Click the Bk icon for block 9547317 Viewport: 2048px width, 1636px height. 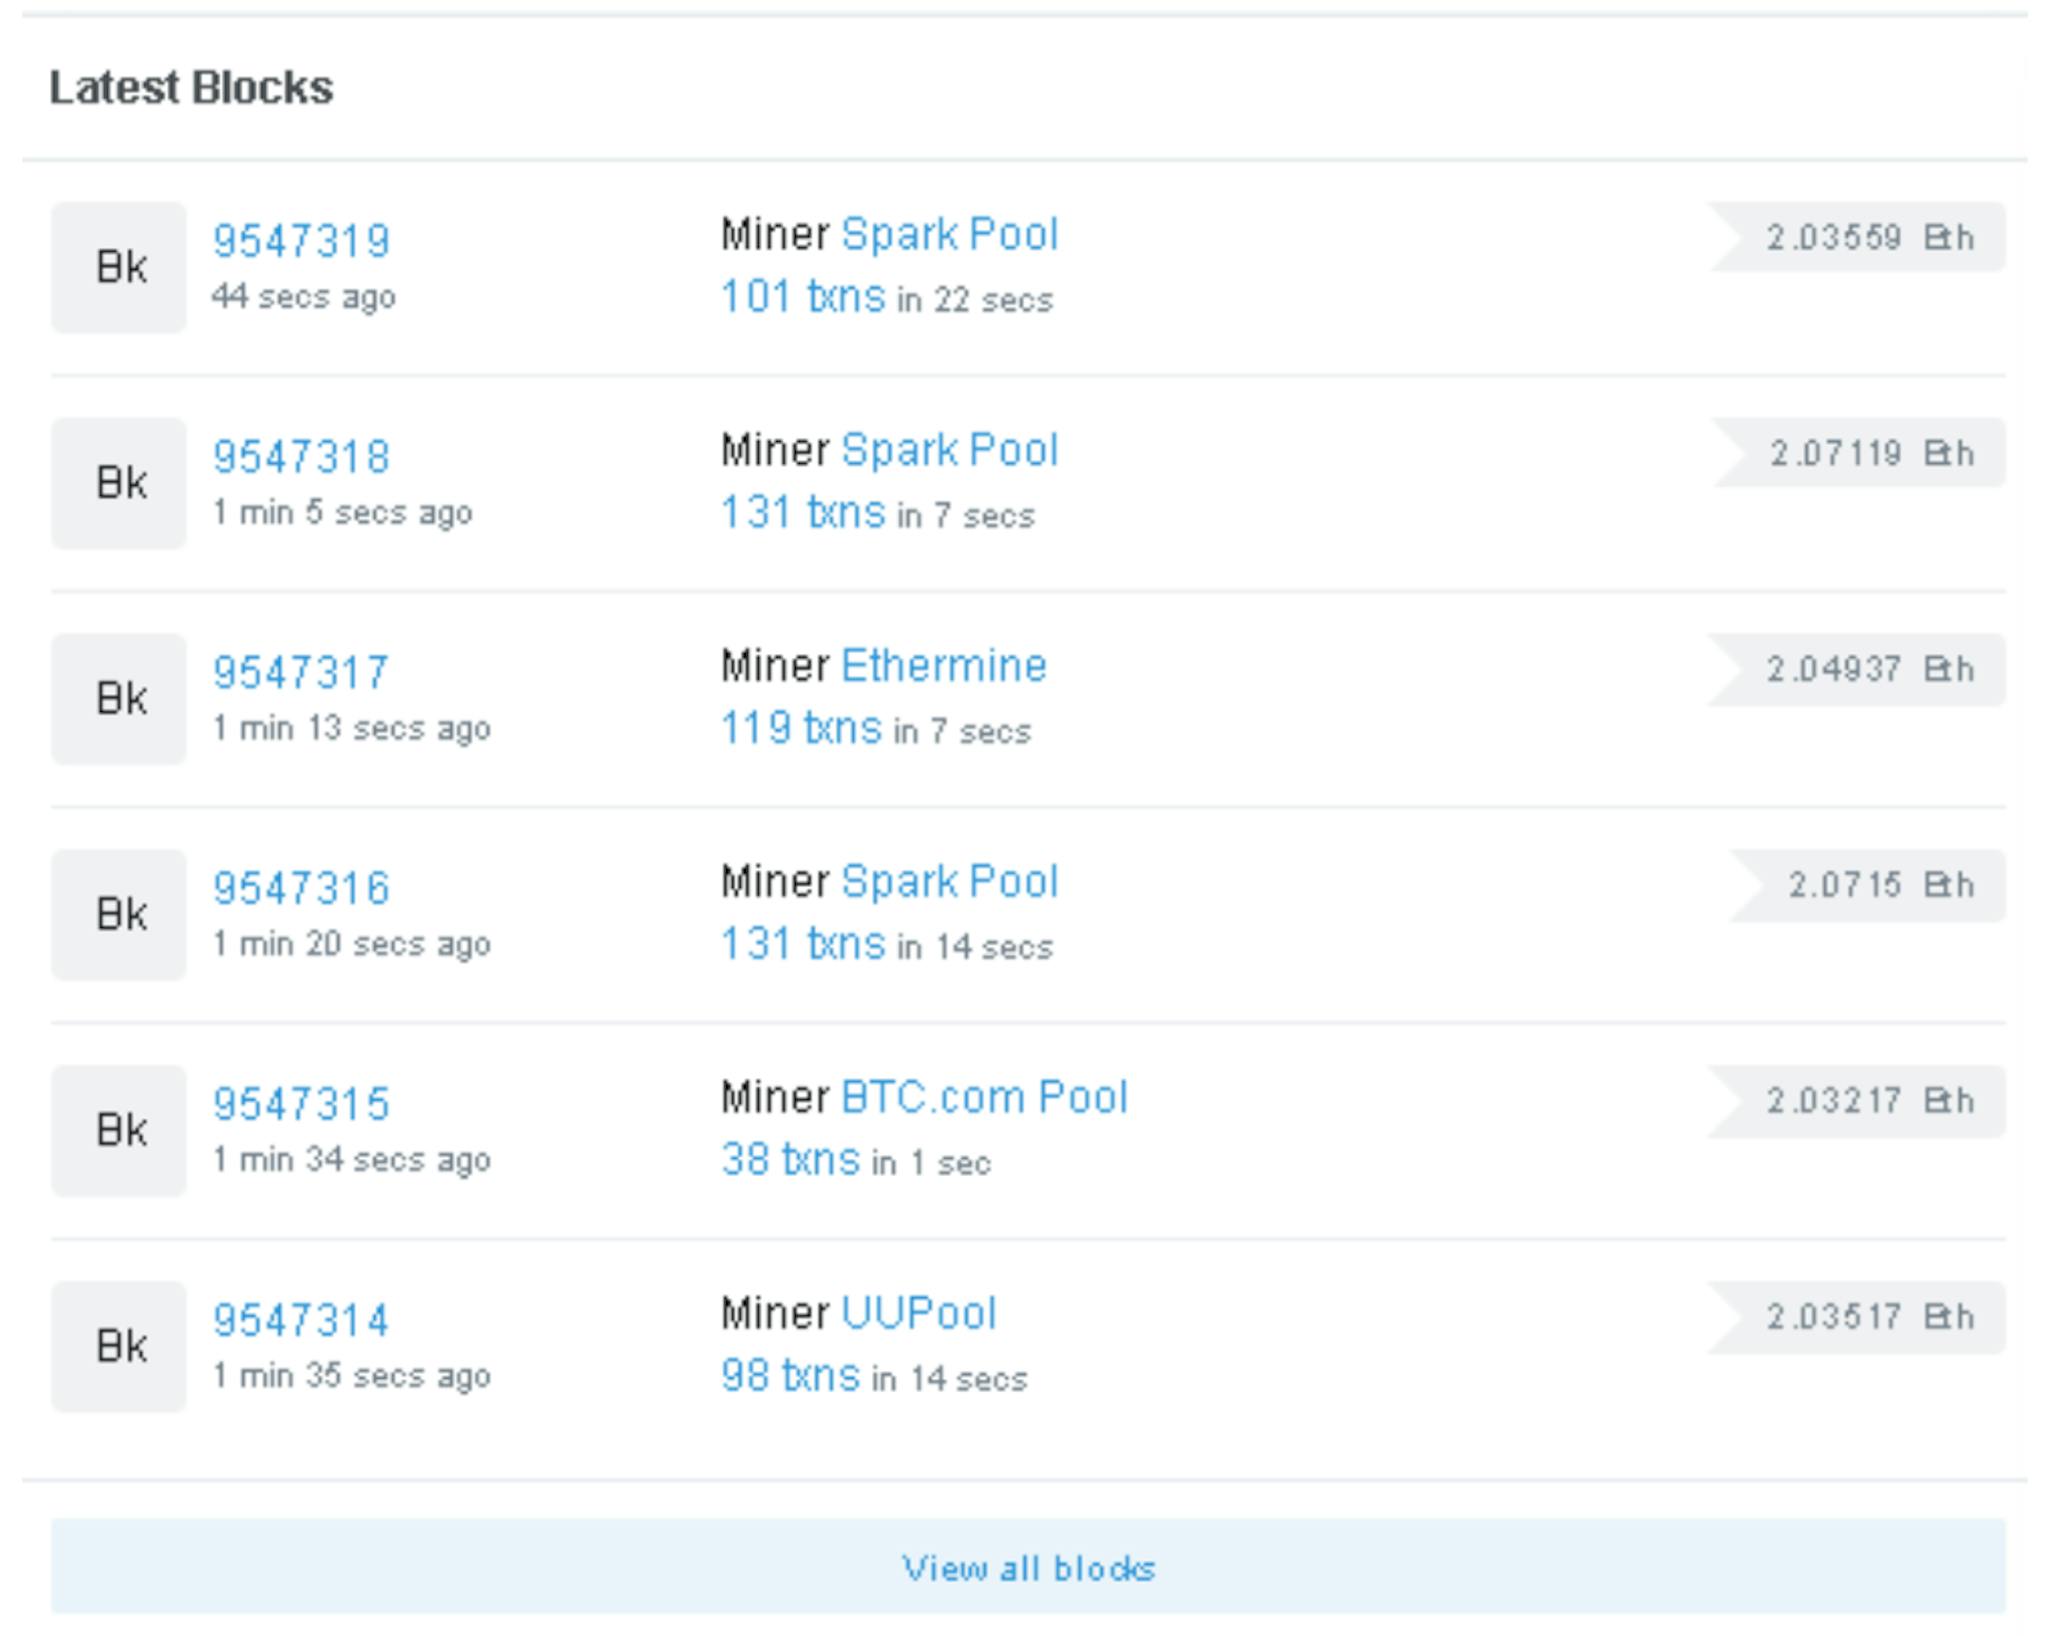(118, 699)
